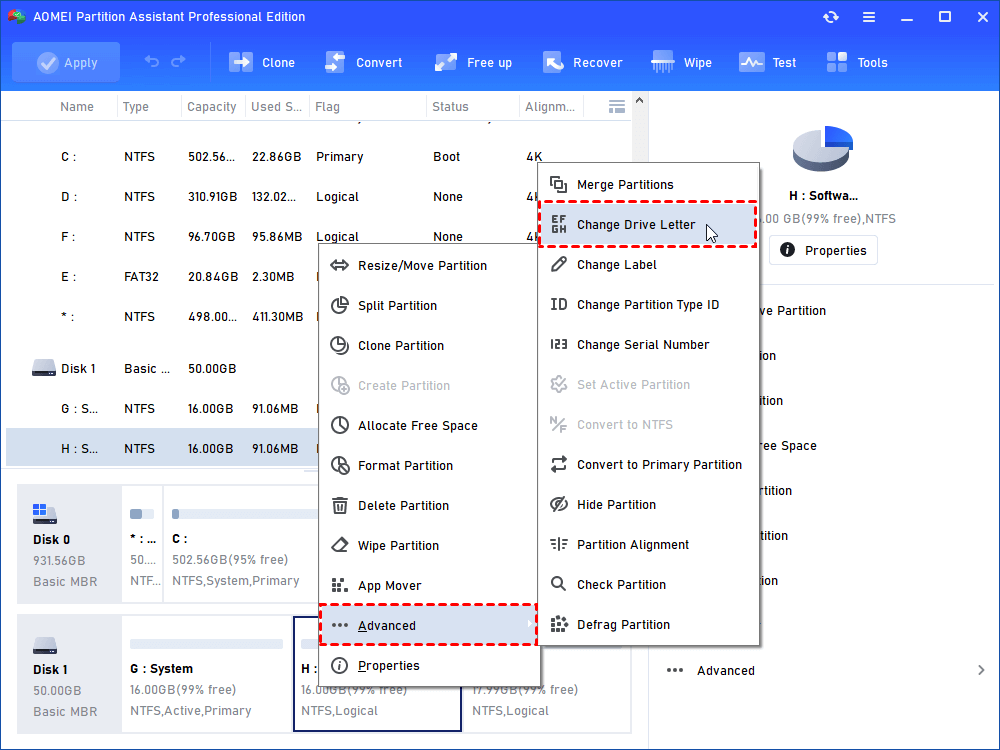This screenshot has height=750, width=1000.
Task: Choose Allocate Free Space option
Action: (x=429, y=425)
